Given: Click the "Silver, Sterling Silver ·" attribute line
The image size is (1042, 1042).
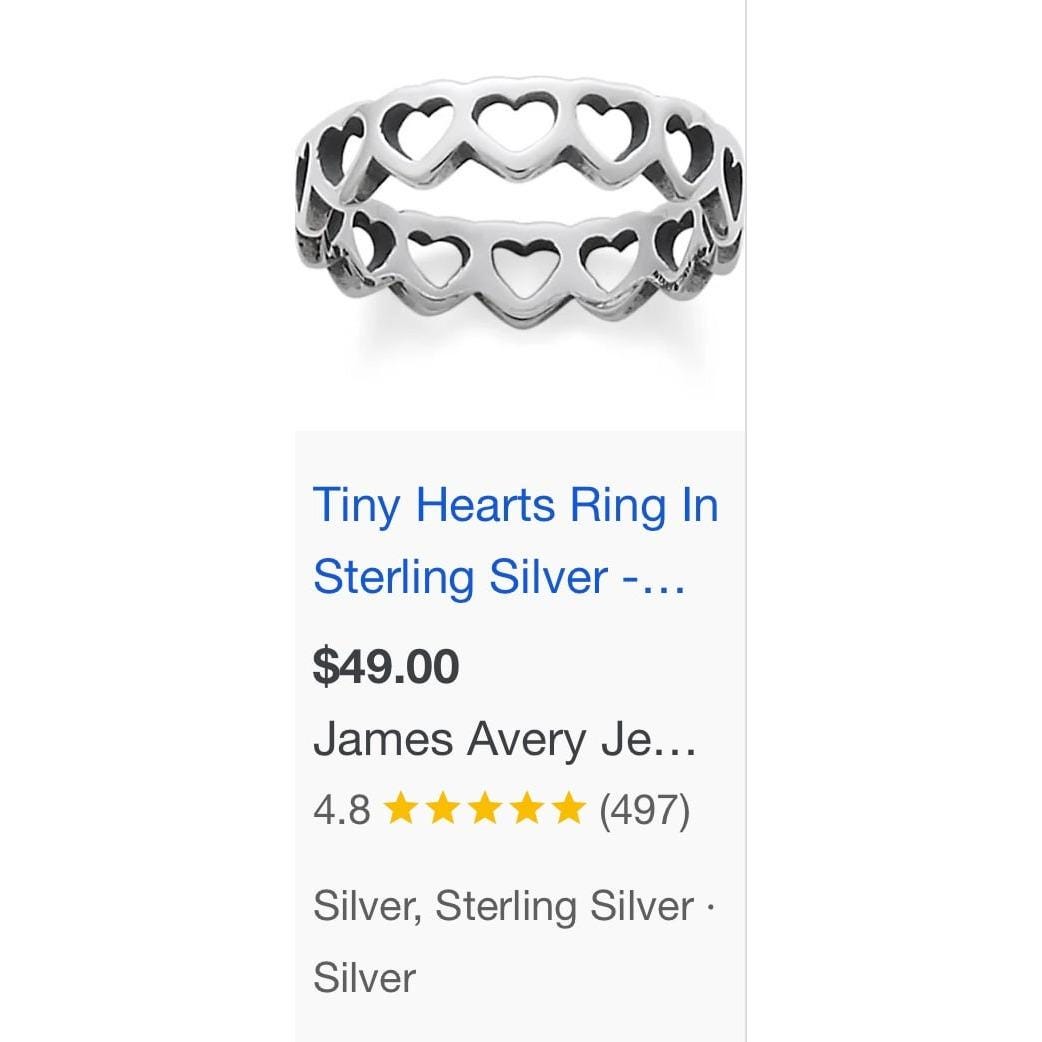Looking at the screenshot, I should (514, 906).
